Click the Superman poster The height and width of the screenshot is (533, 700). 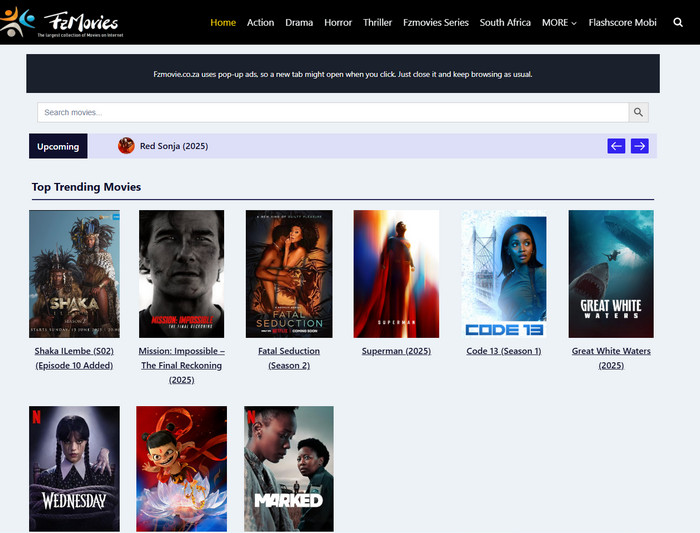point(396,274)
